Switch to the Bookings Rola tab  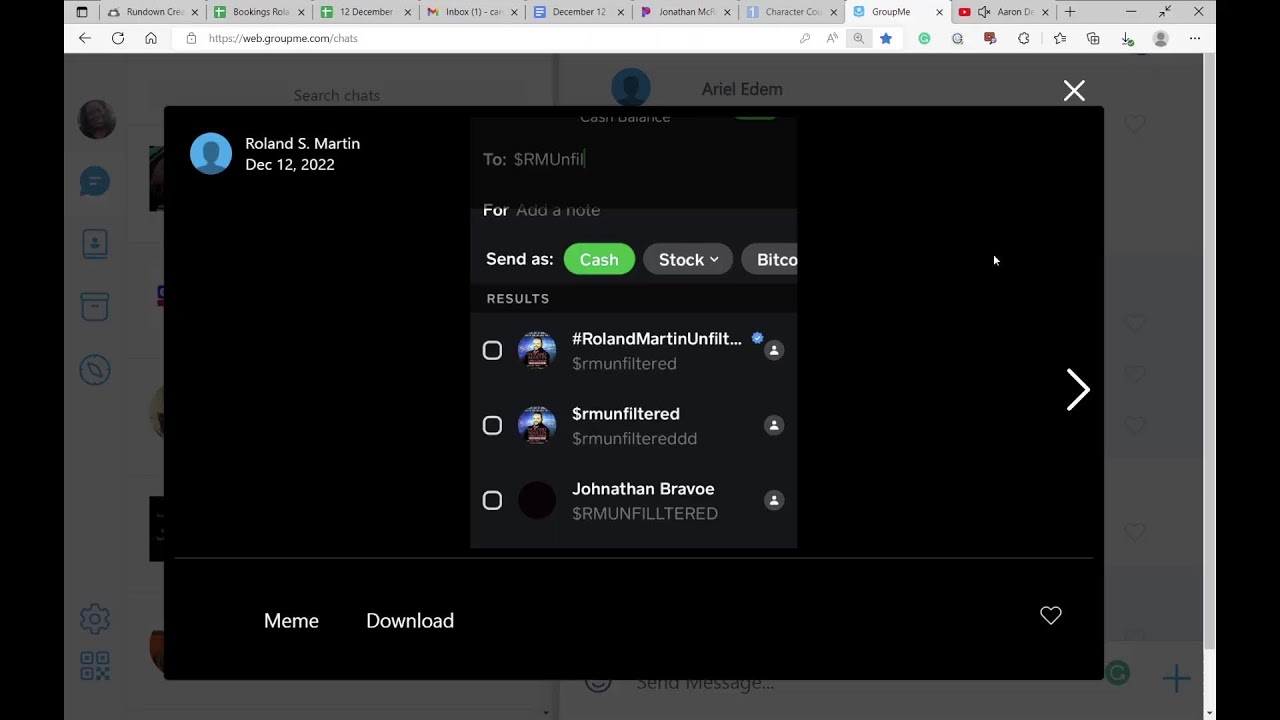pos(259,12)
